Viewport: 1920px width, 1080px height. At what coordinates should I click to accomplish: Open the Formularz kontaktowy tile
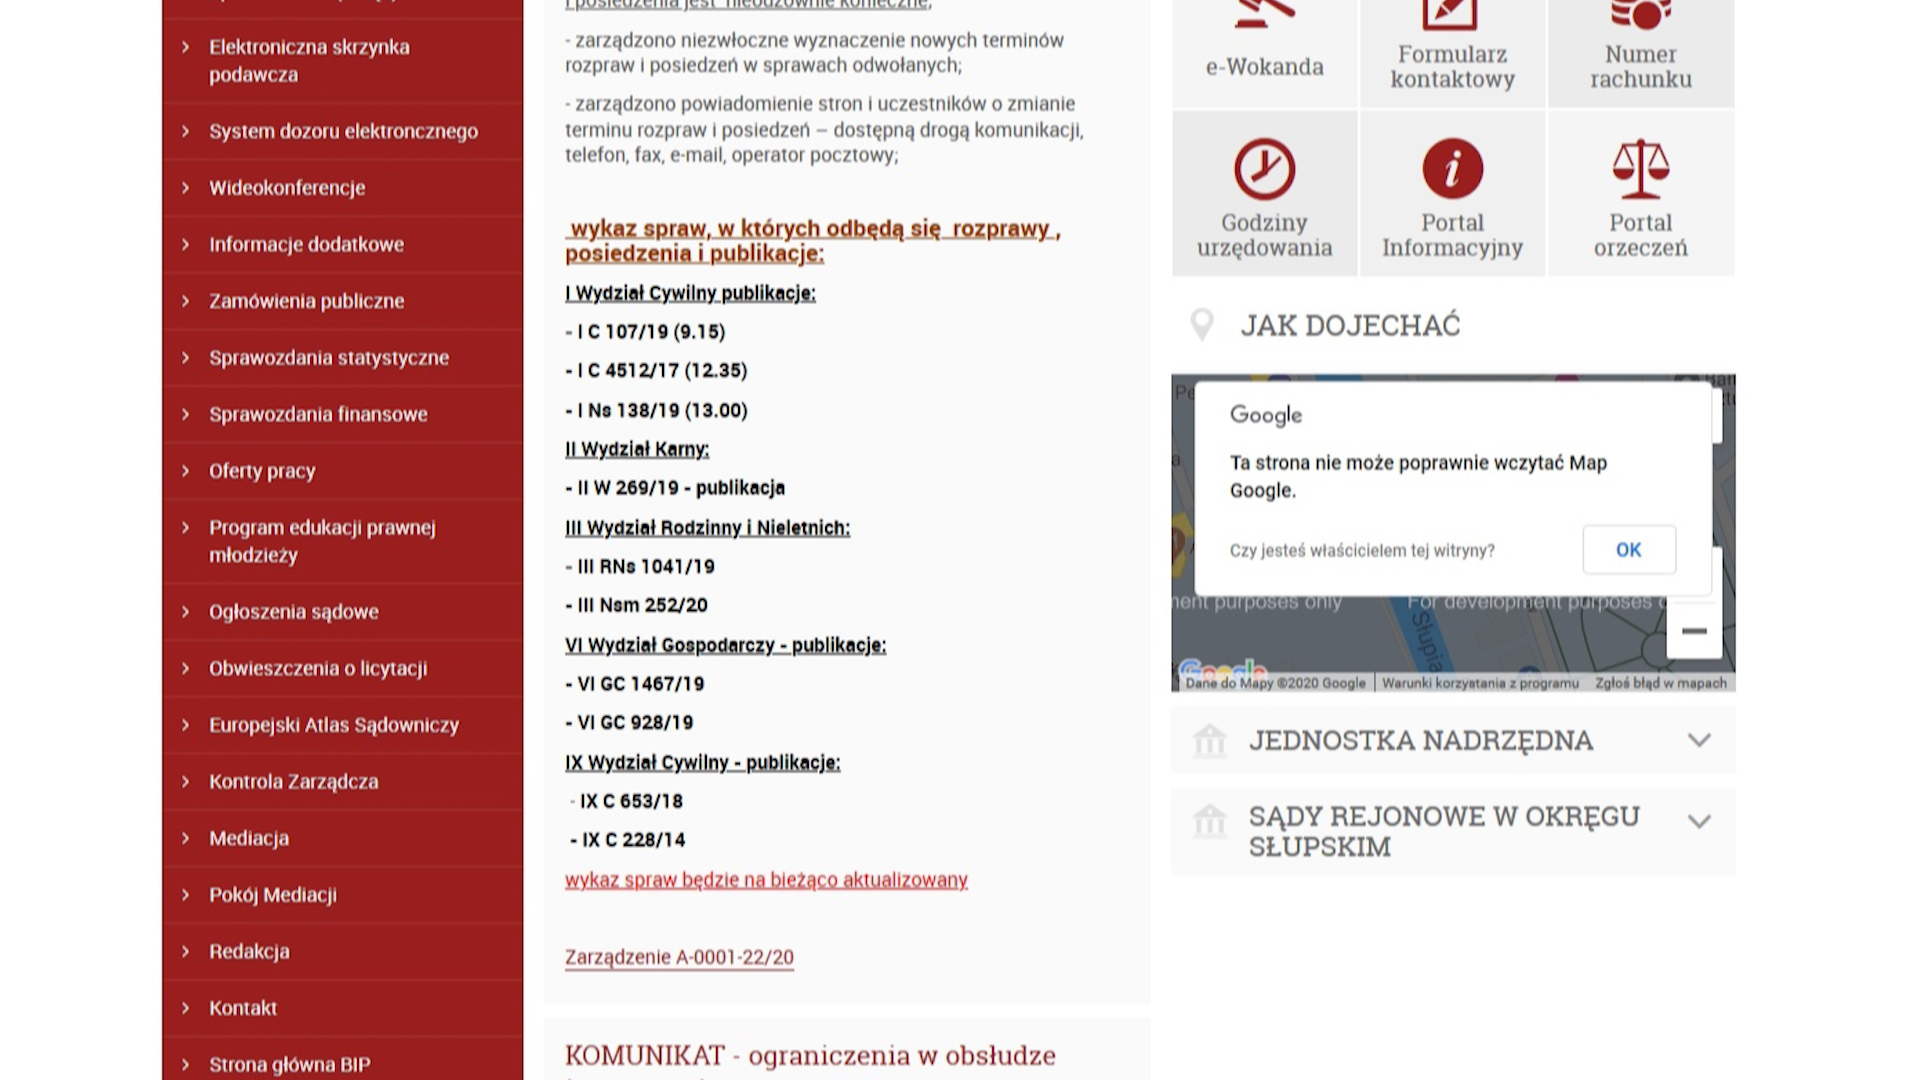(1452, 54)
